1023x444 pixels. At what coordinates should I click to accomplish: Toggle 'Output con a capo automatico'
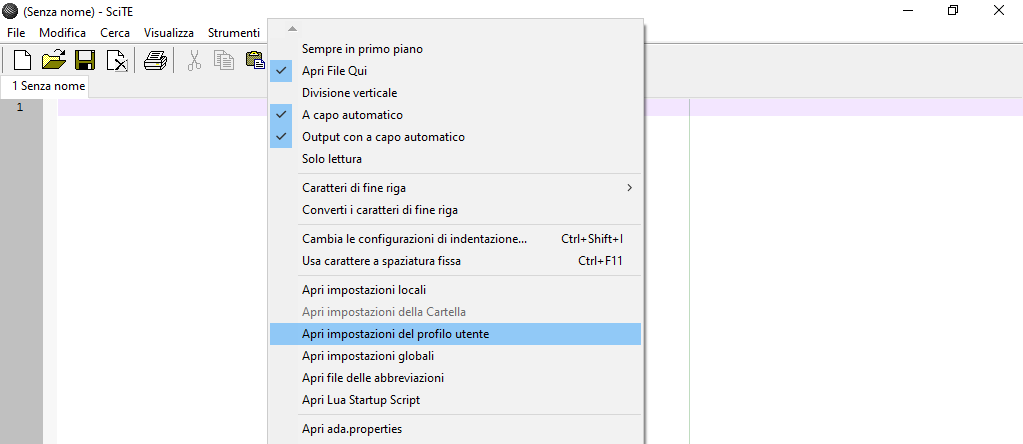pyautogui.click(x=383, y=137)
